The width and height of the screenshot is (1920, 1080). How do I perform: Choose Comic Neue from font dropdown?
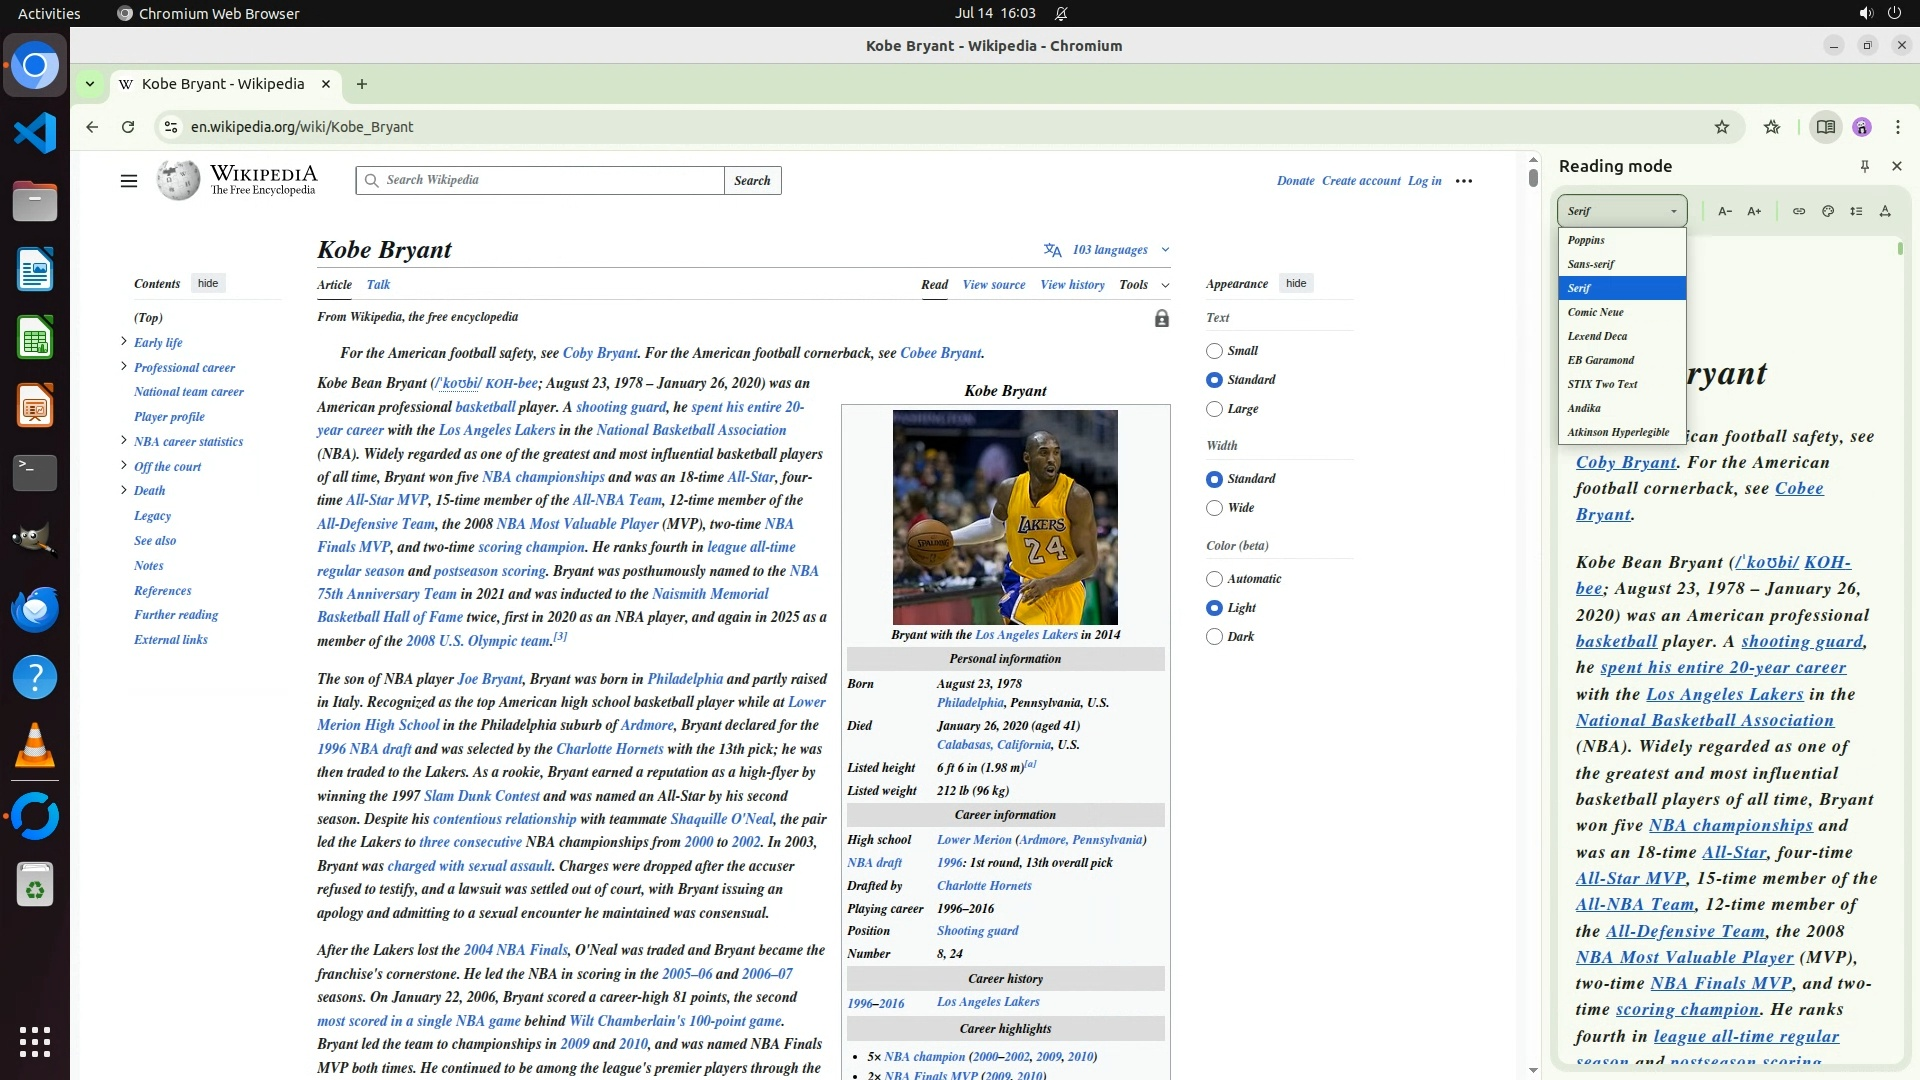click(x=1596, y=312)
